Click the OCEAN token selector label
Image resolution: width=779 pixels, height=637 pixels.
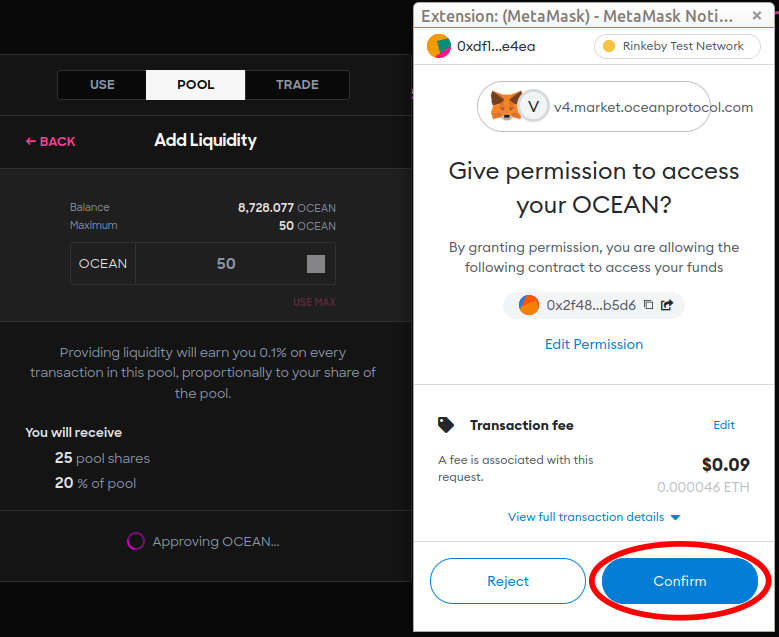pyautogui.click(x=103, y=263)
